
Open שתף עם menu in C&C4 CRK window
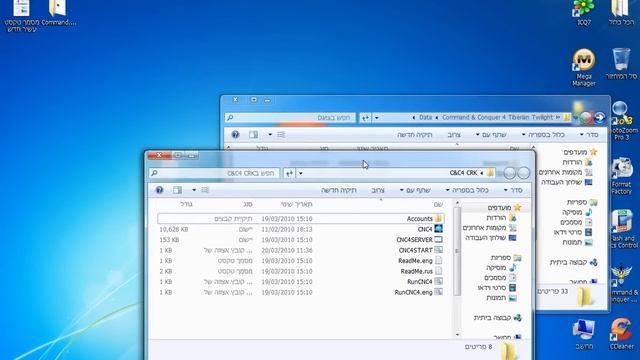tap(416, 190)
